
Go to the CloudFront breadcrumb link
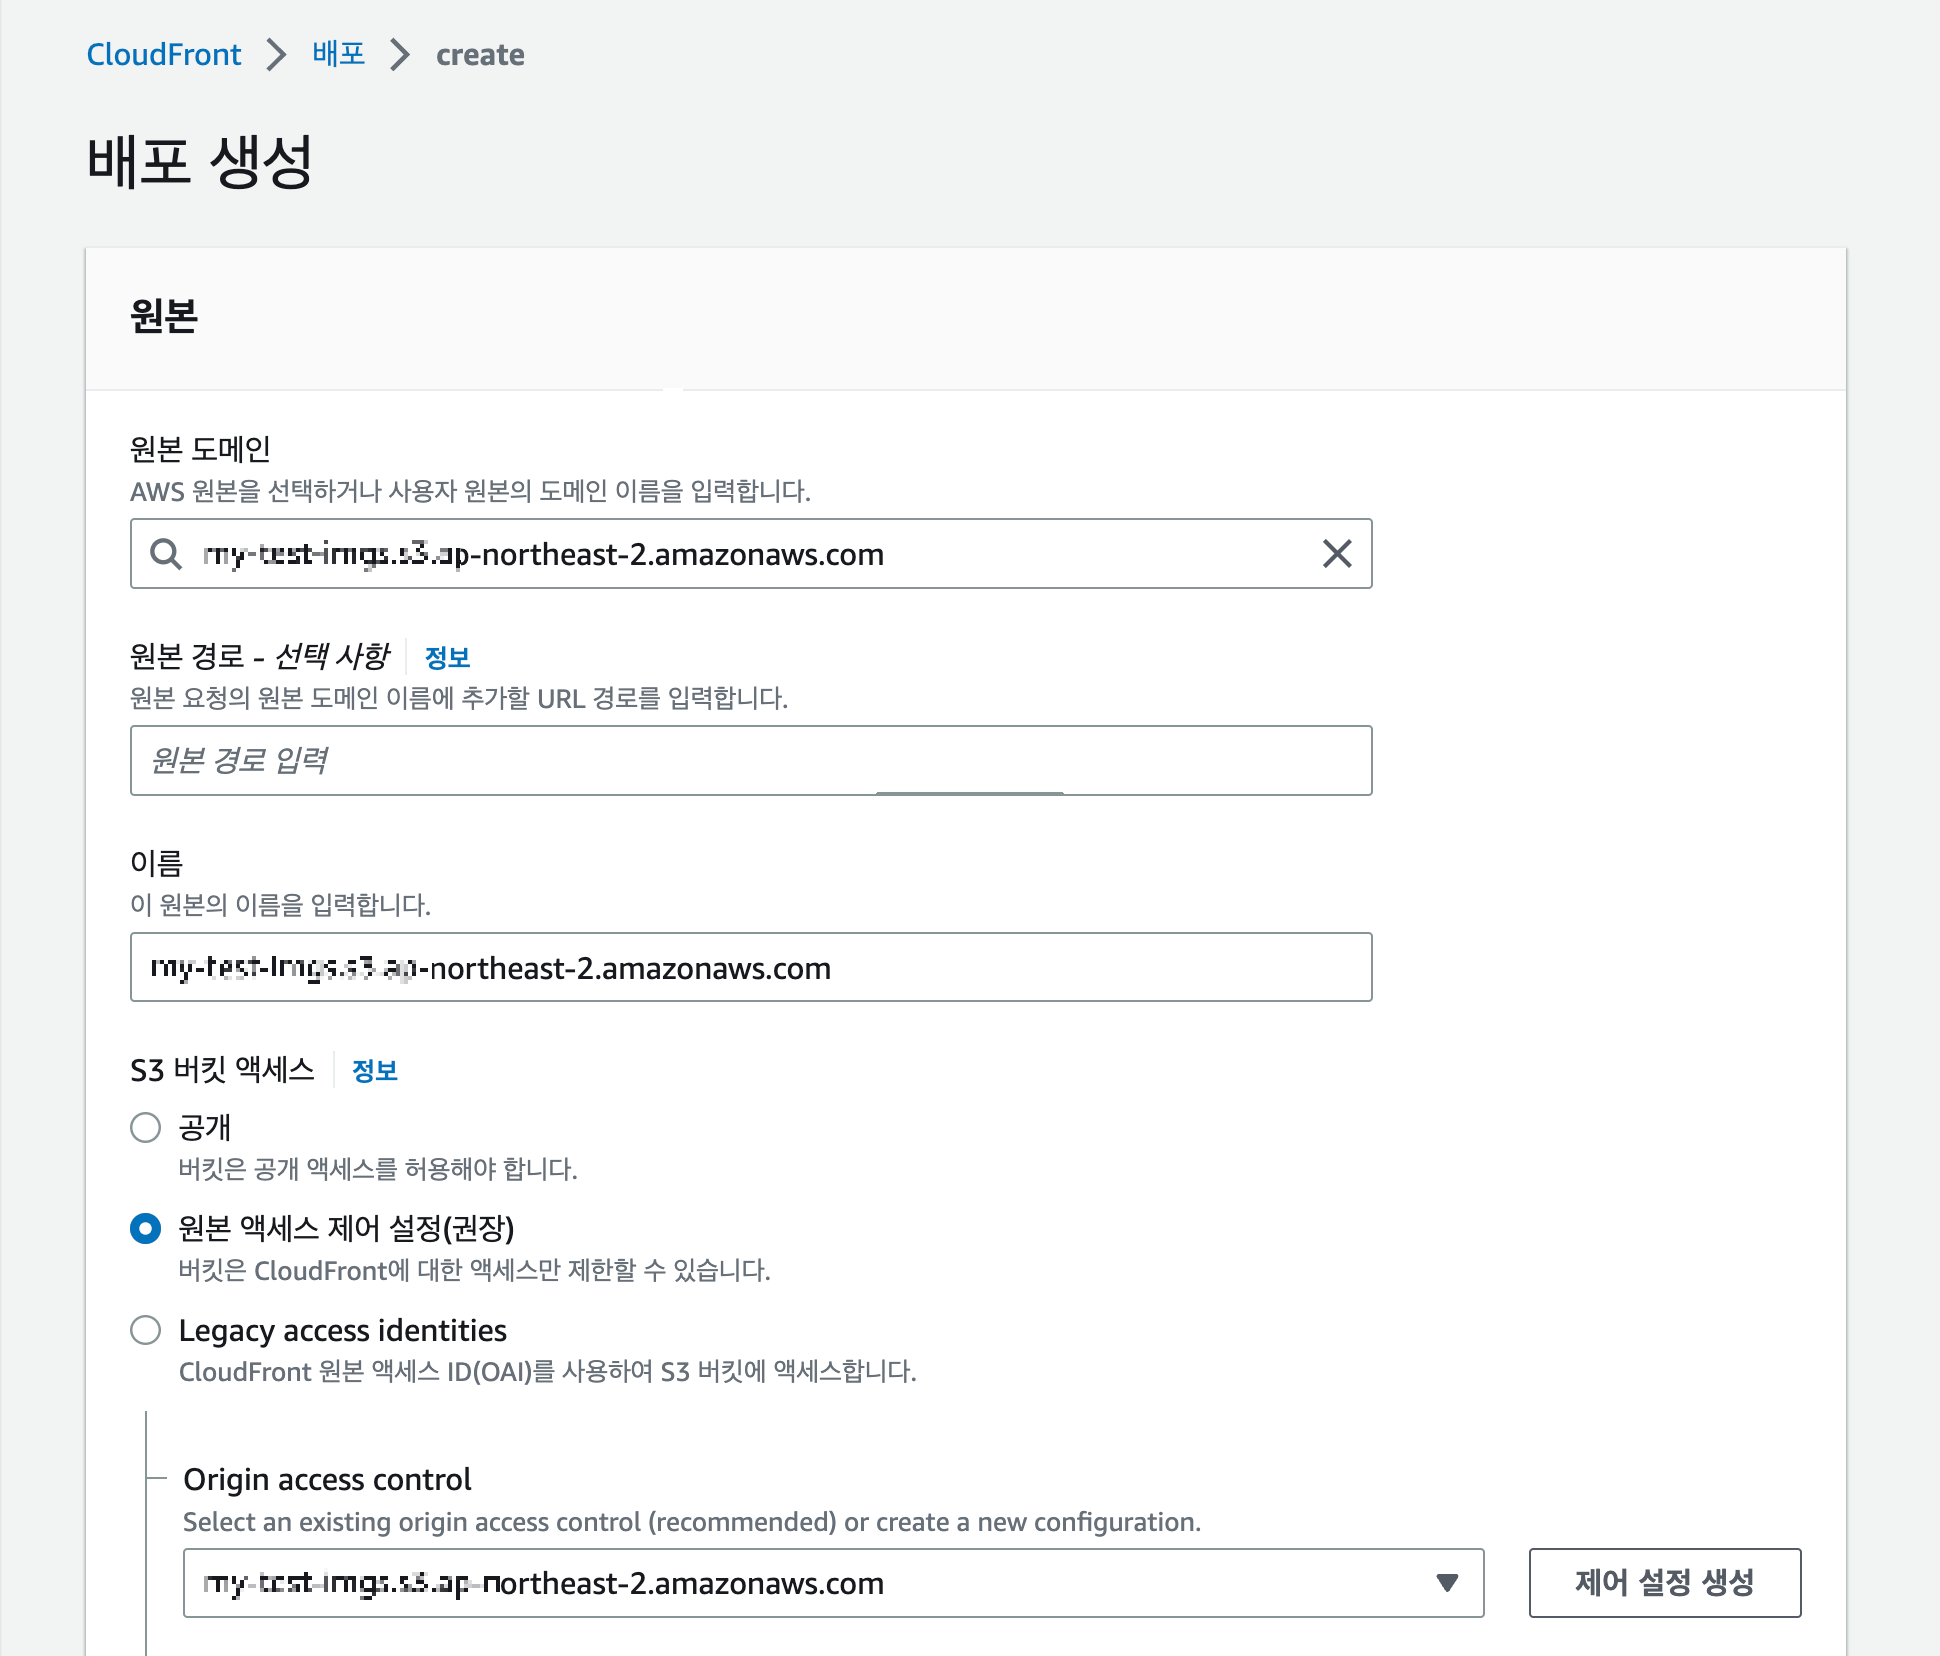pyautogui.click(x=164, y=54)
